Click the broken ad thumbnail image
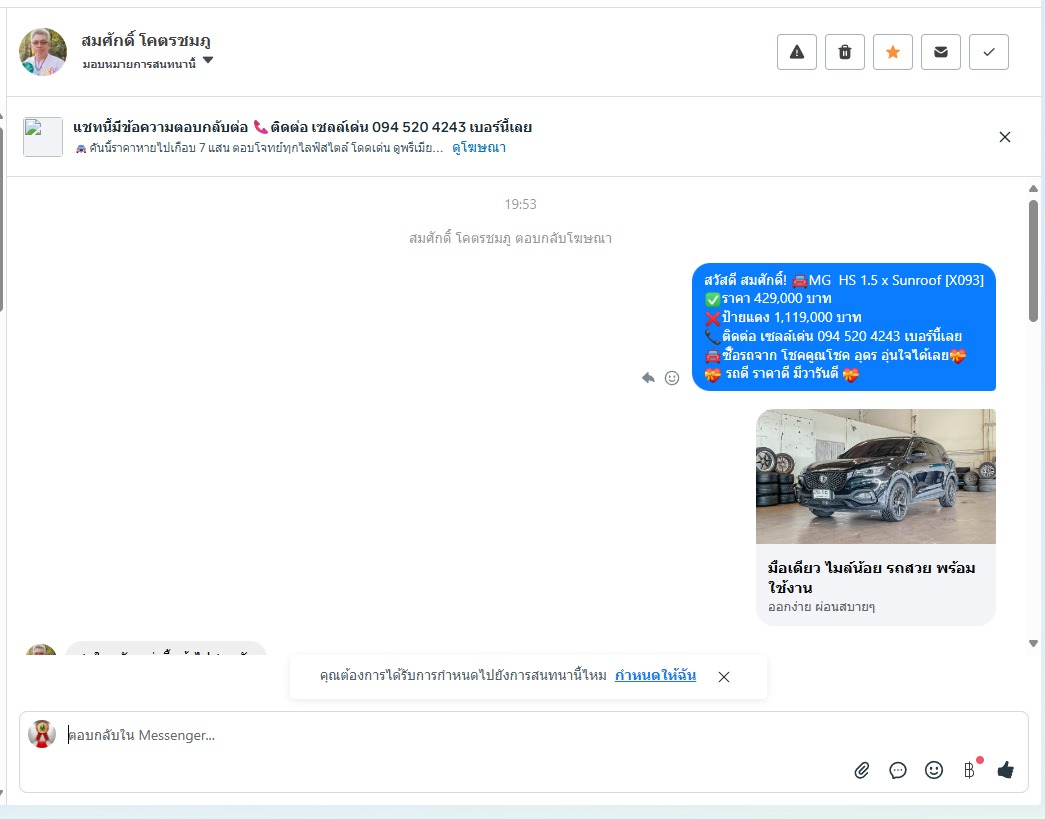The width and height of the screenshot is (1045, 819). 43,137
